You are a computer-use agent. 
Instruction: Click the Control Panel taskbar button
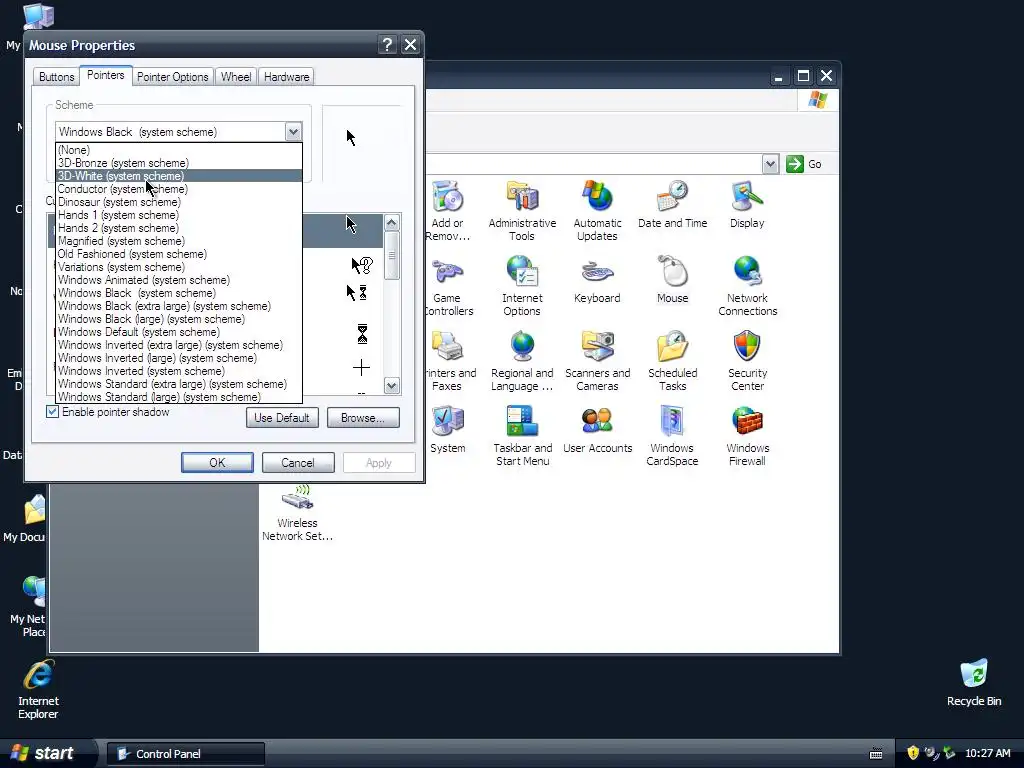[186, 754]
